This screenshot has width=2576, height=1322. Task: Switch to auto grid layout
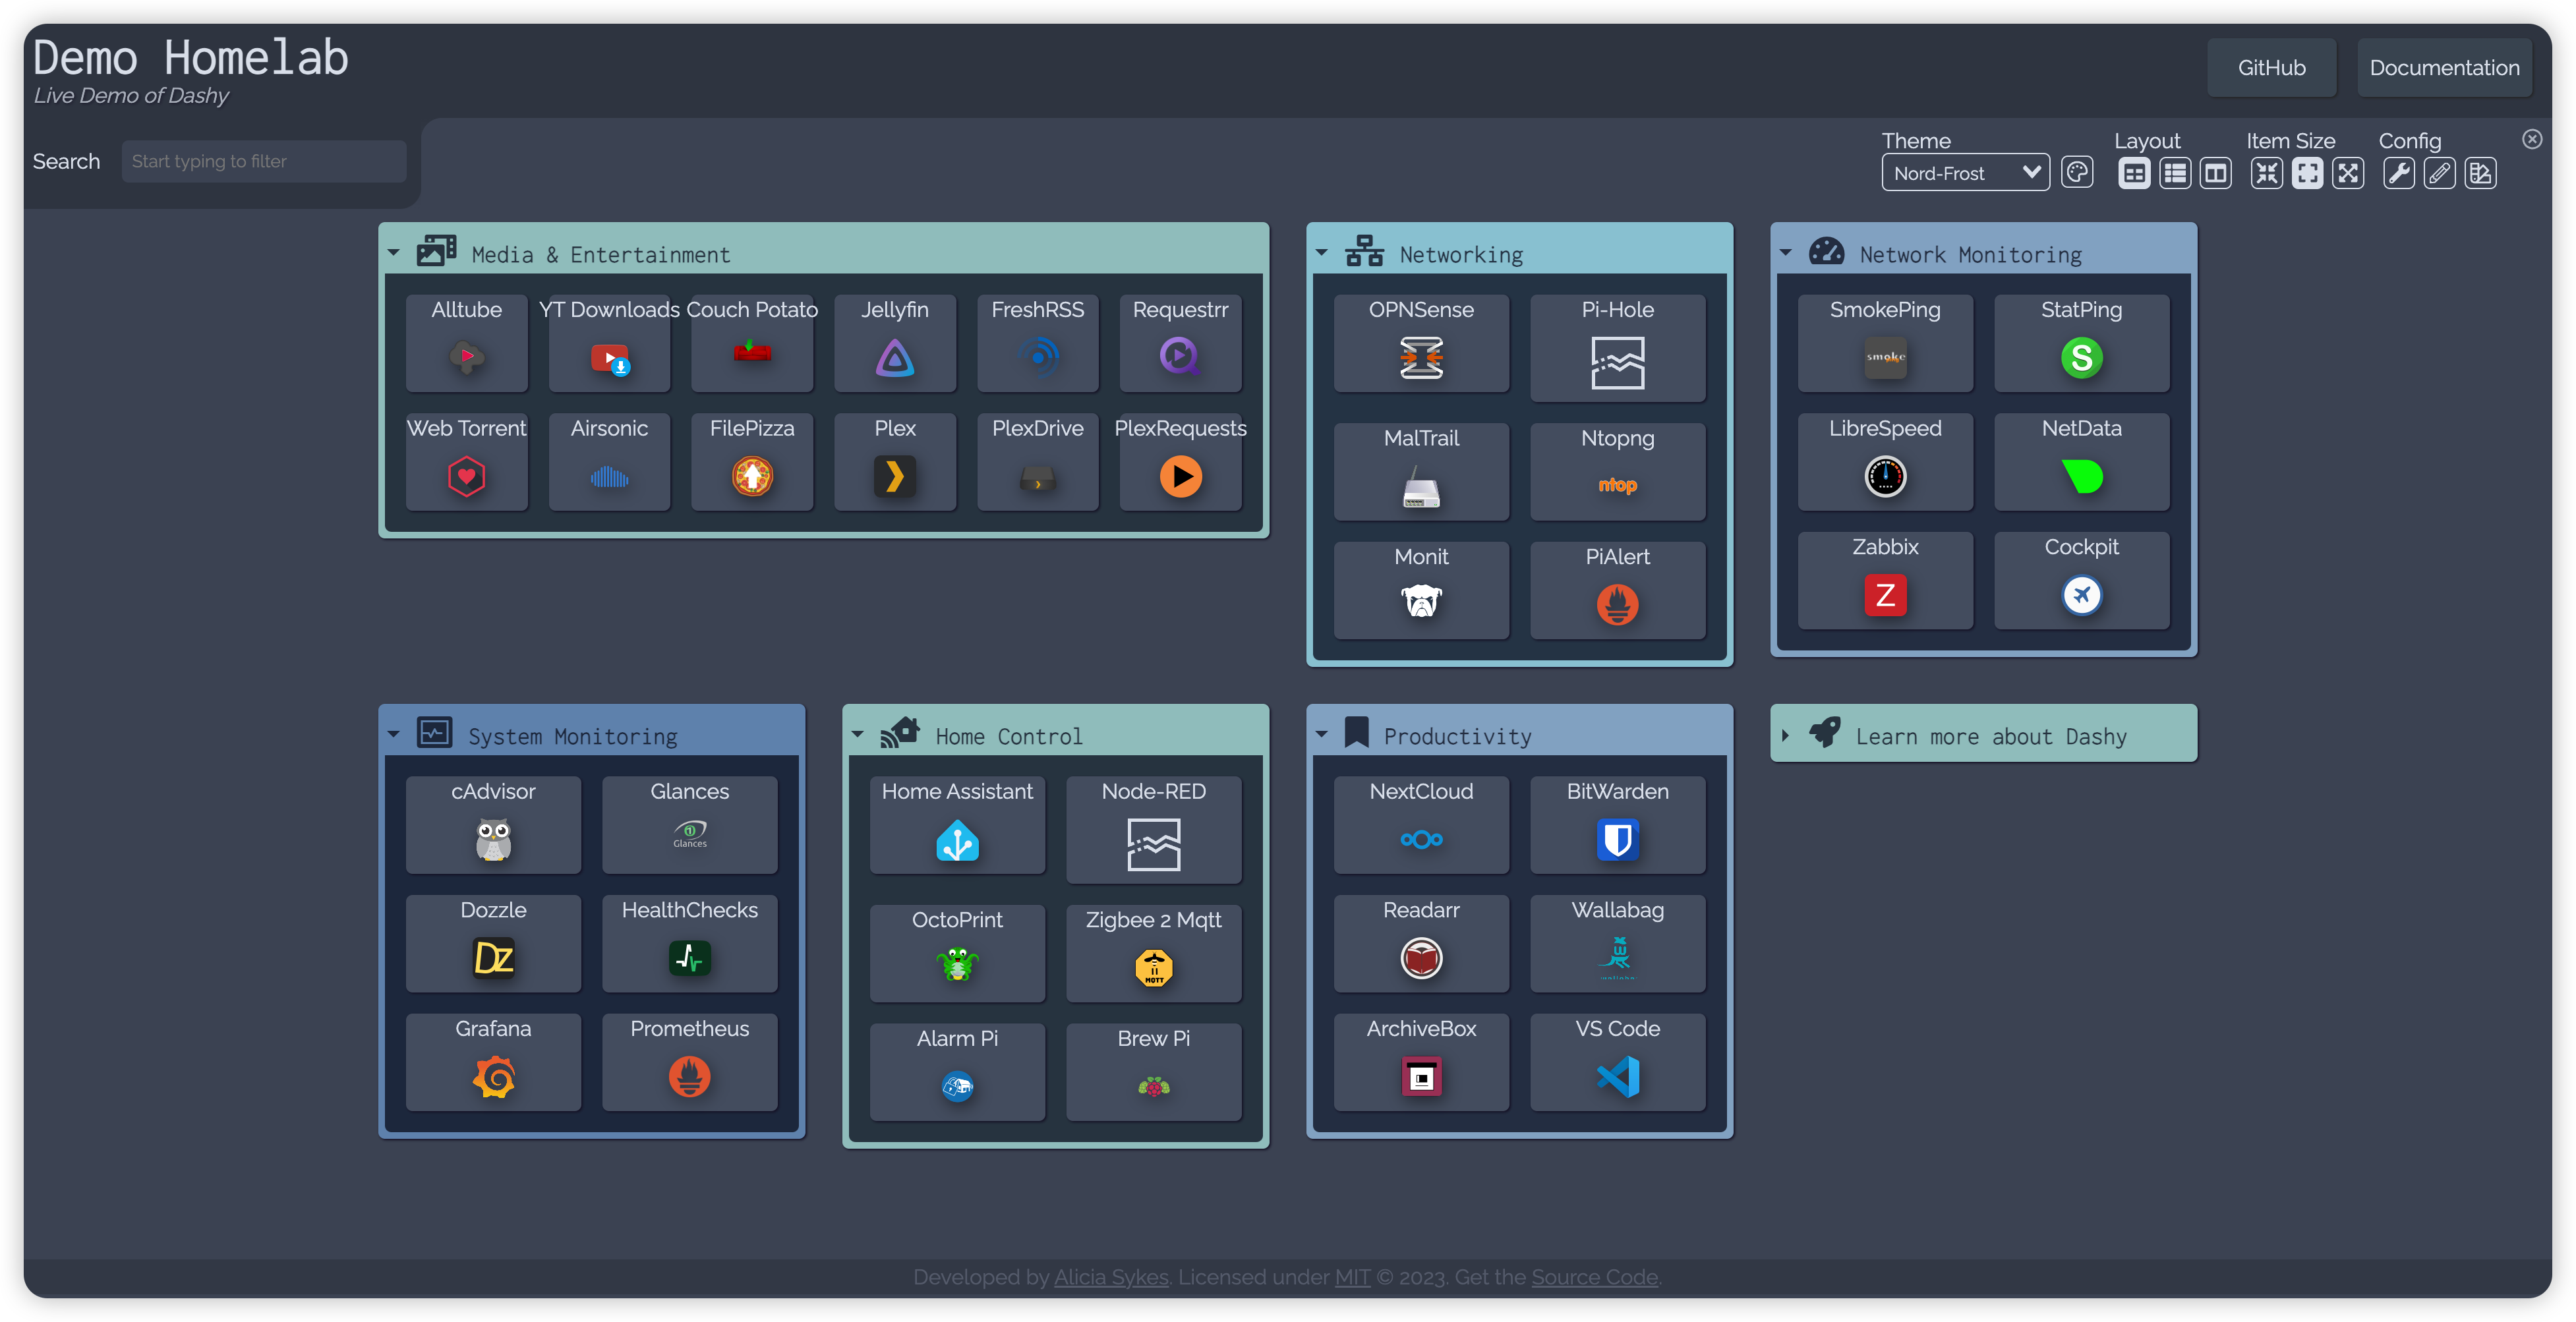point(2133,173)
